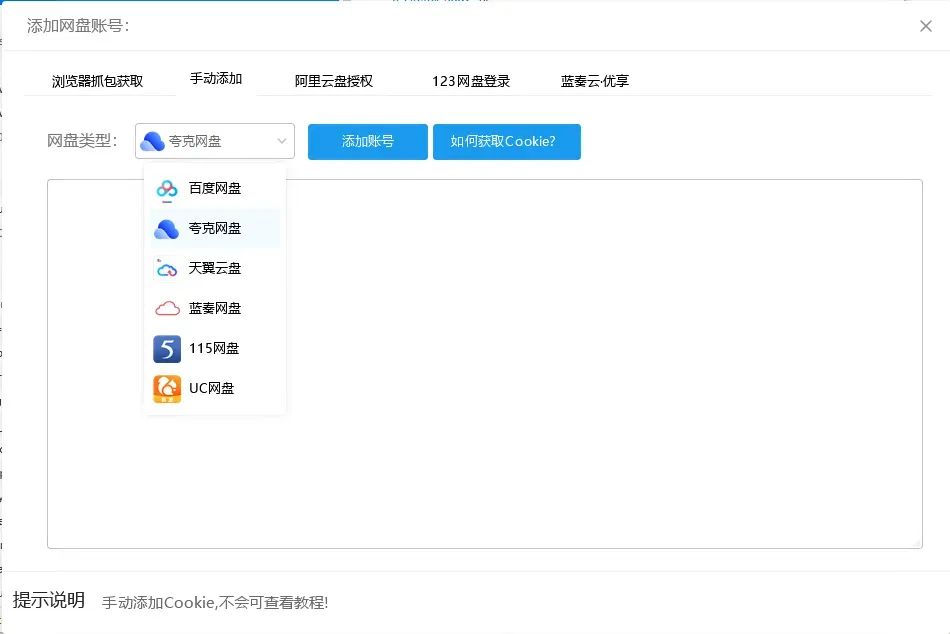Close the 添加网盘账号 dialog
Viewport: 950px width, 634px height.
click(x=925, y=26)
